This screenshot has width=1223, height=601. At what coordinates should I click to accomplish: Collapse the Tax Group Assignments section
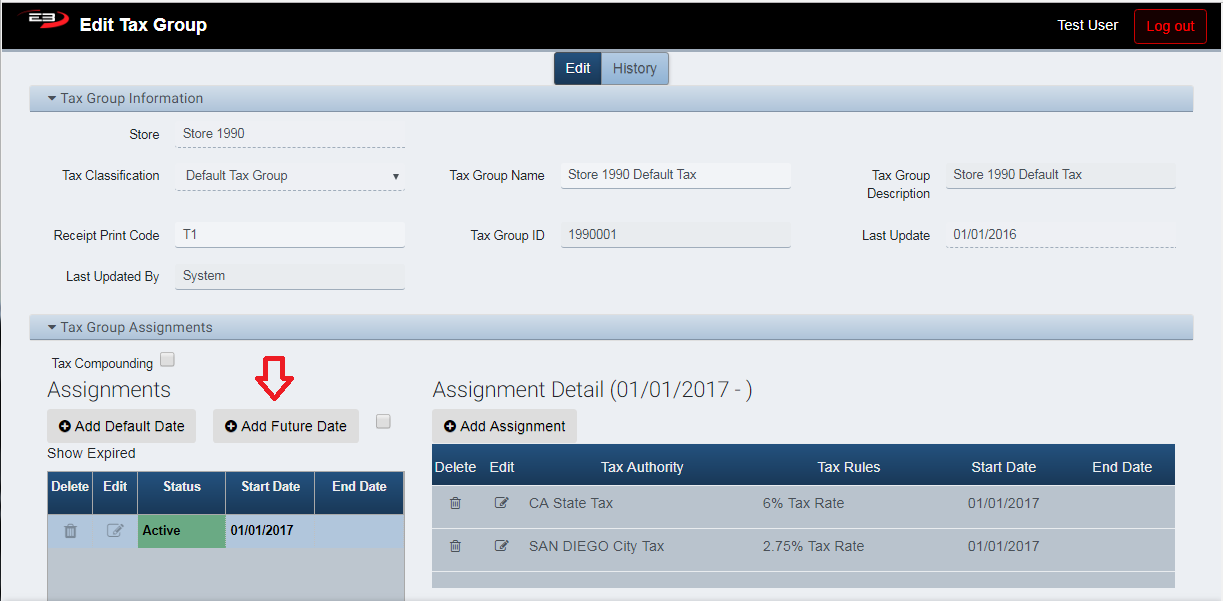tap(52, 327)
